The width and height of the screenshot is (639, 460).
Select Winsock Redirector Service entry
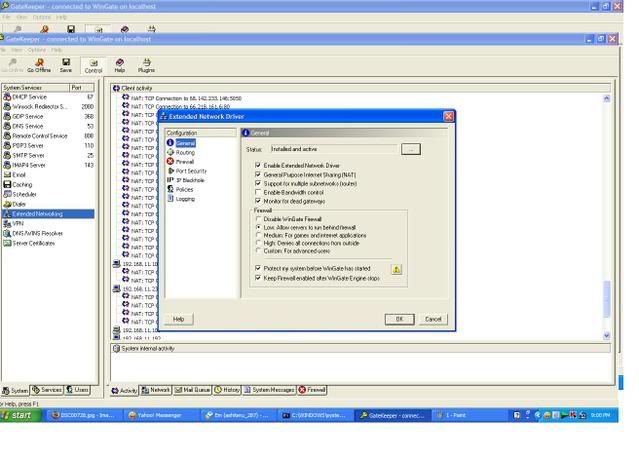point(48,107)
